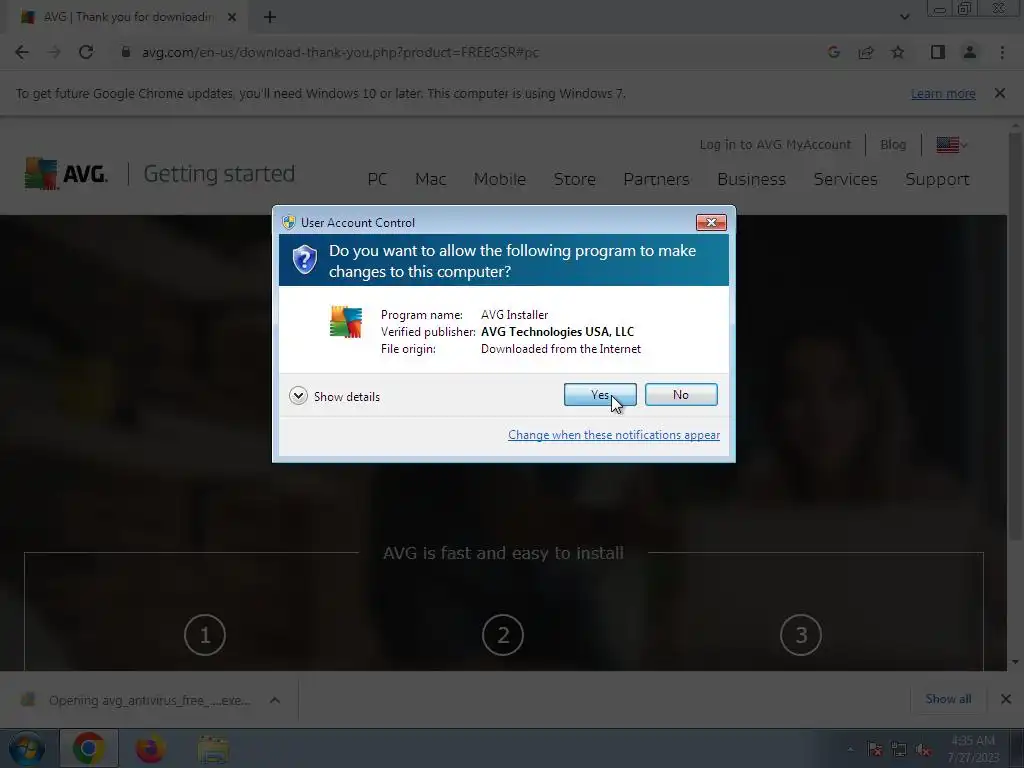The height and width of the screenshot is (768, 1024).
Task: Click No in User Account Control dialog
Action: [680, 394]
